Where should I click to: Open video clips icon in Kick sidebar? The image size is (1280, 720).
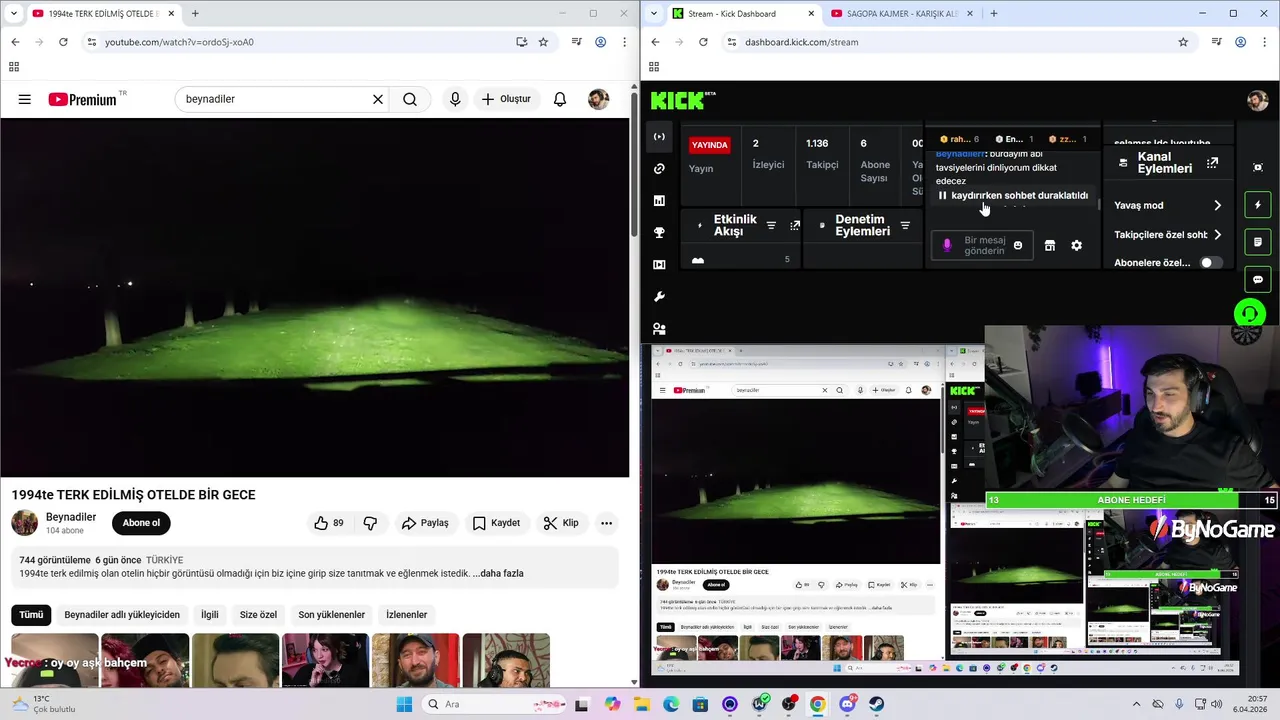coord(659,265)
